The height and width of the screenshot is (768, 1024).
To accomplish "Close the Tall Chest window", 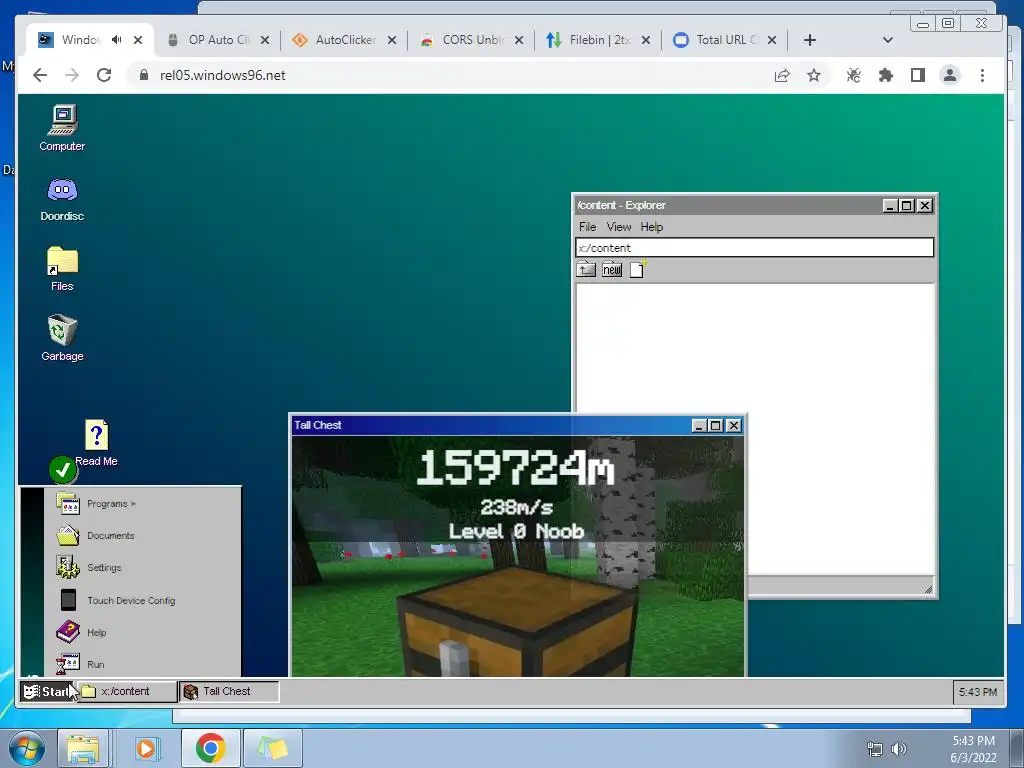I will tap(733, 426).
